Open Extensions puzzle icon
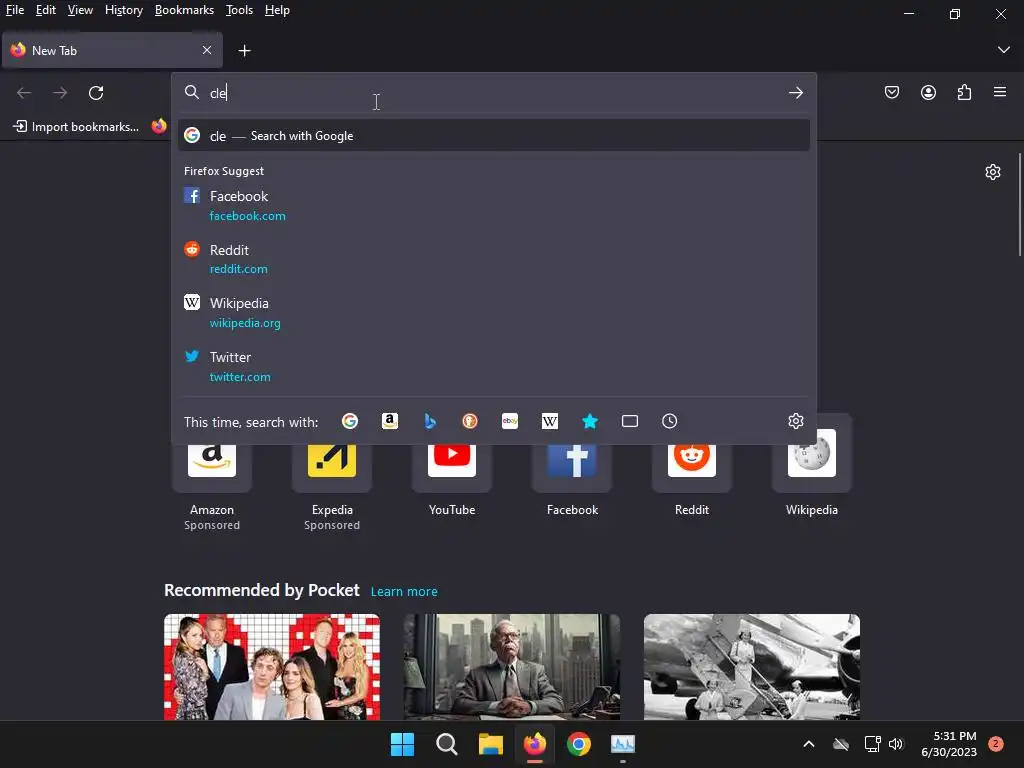The height and width of the screenshot is (768, 1024). coord(964,93)
